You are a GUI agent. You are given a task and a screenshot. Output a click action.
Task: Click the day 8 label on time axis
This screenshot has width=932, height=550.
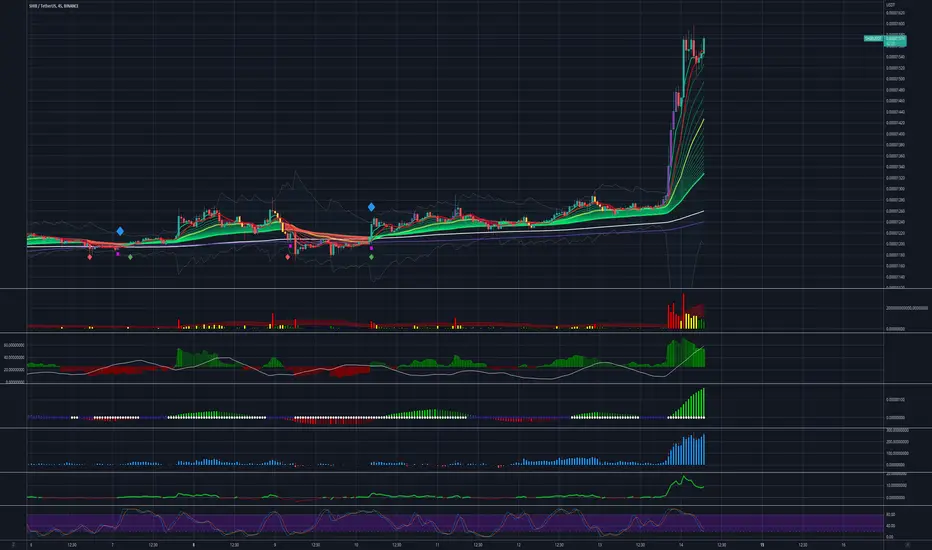click(x=193, y=545)
